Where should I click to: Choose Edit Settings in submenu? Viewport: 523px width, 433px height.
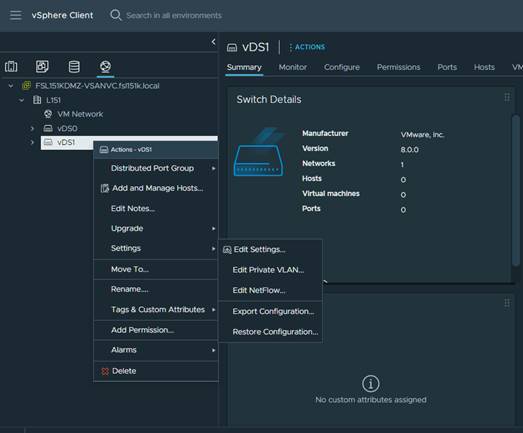(271, 250)
